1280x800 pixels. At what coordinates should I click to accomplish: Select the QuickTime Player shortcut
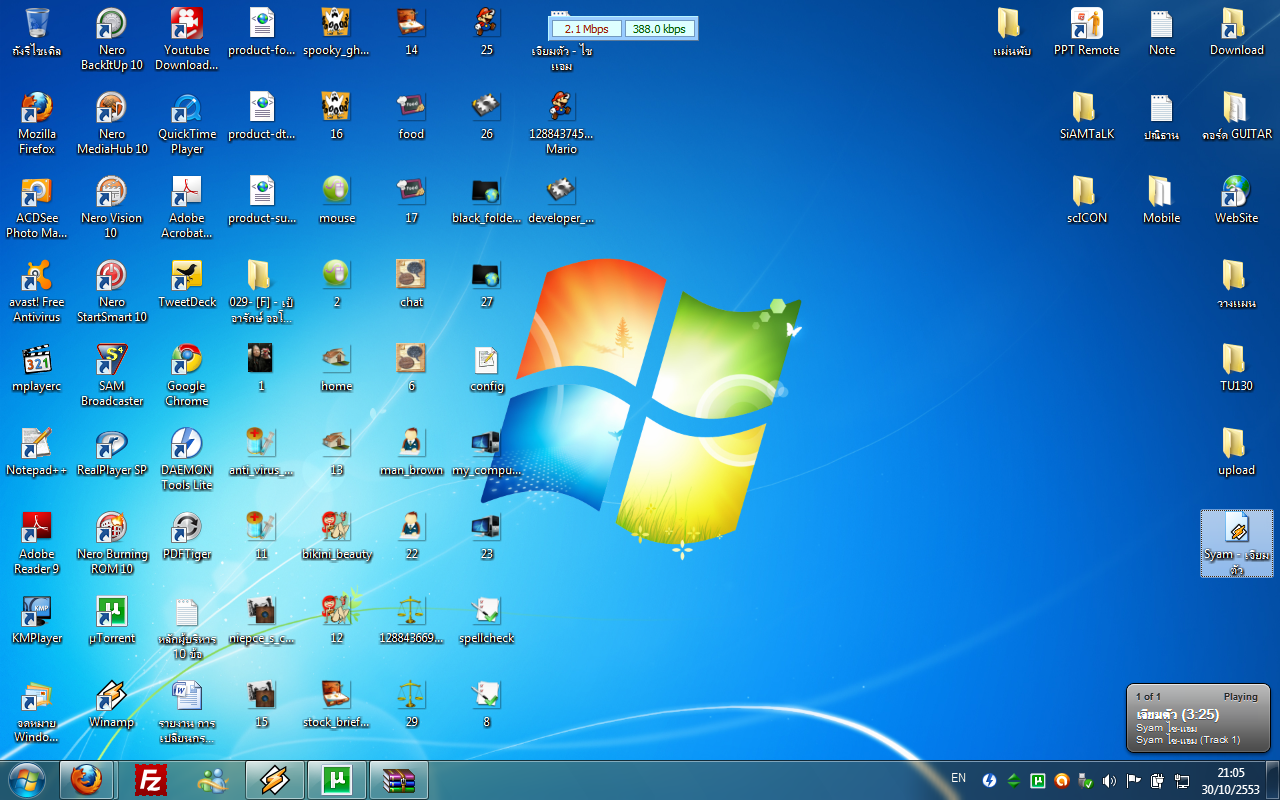point(187,122)
